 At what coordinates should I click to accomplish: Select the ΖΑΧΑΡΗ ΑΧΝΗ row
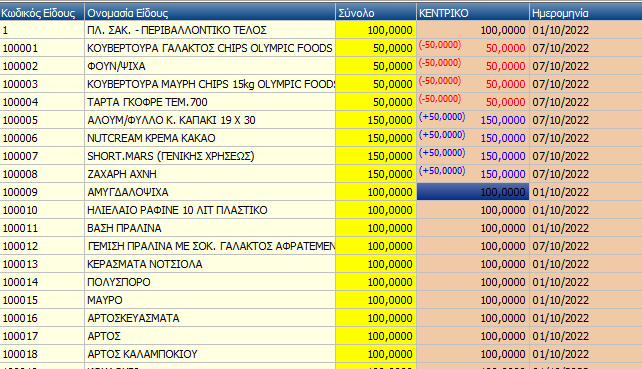321,174
